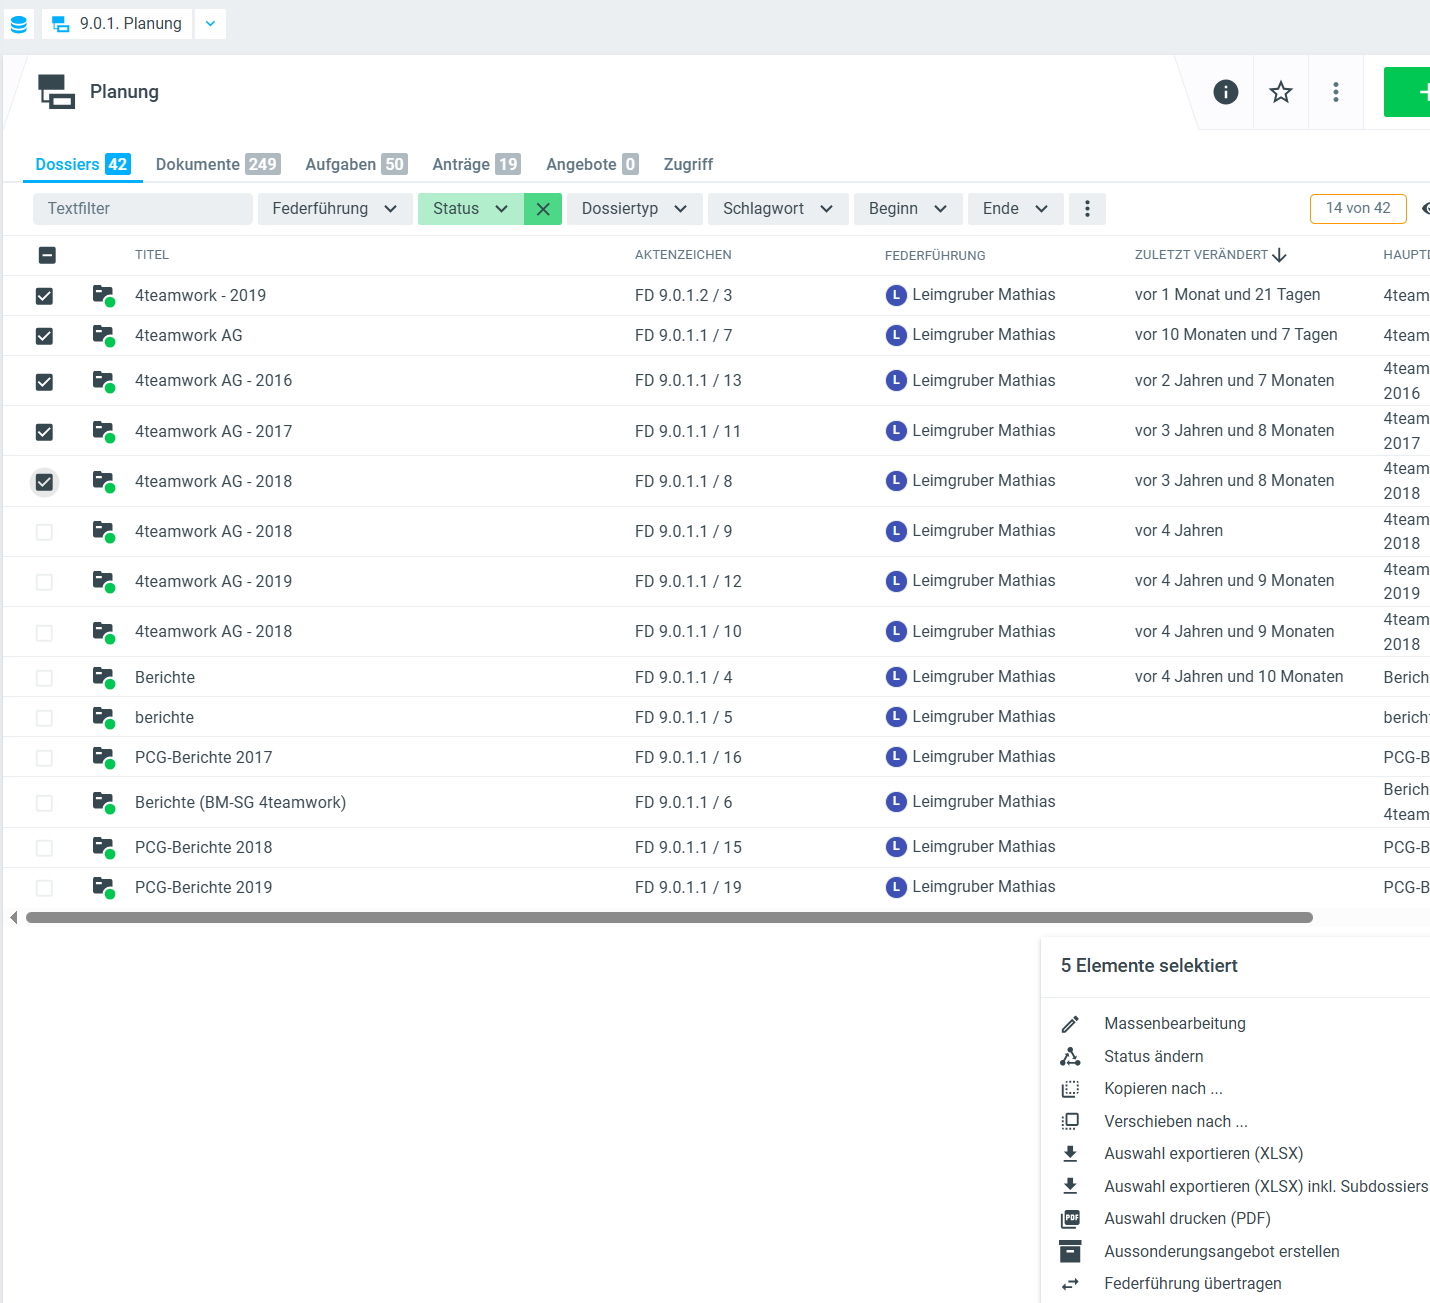This screenshot has width=1430, height=1303.
Task: Open the Dossiertyp filter dropdown
Action: point(634,209)
